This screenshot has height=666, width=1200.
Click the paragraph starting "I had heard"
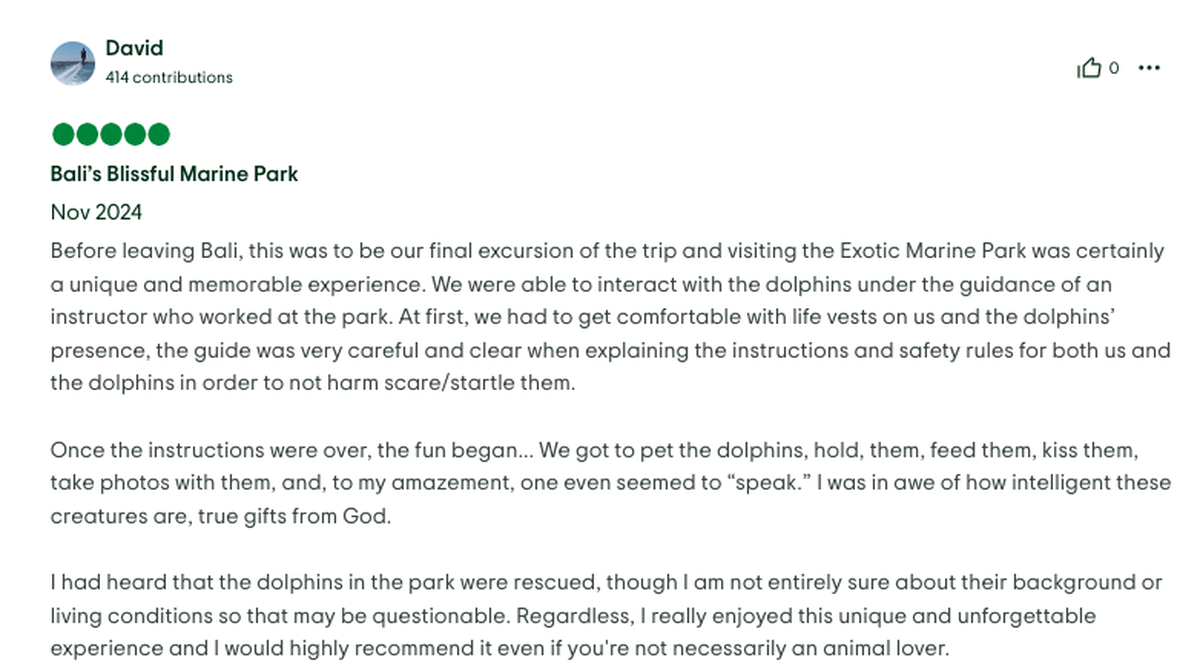[600, 614]
